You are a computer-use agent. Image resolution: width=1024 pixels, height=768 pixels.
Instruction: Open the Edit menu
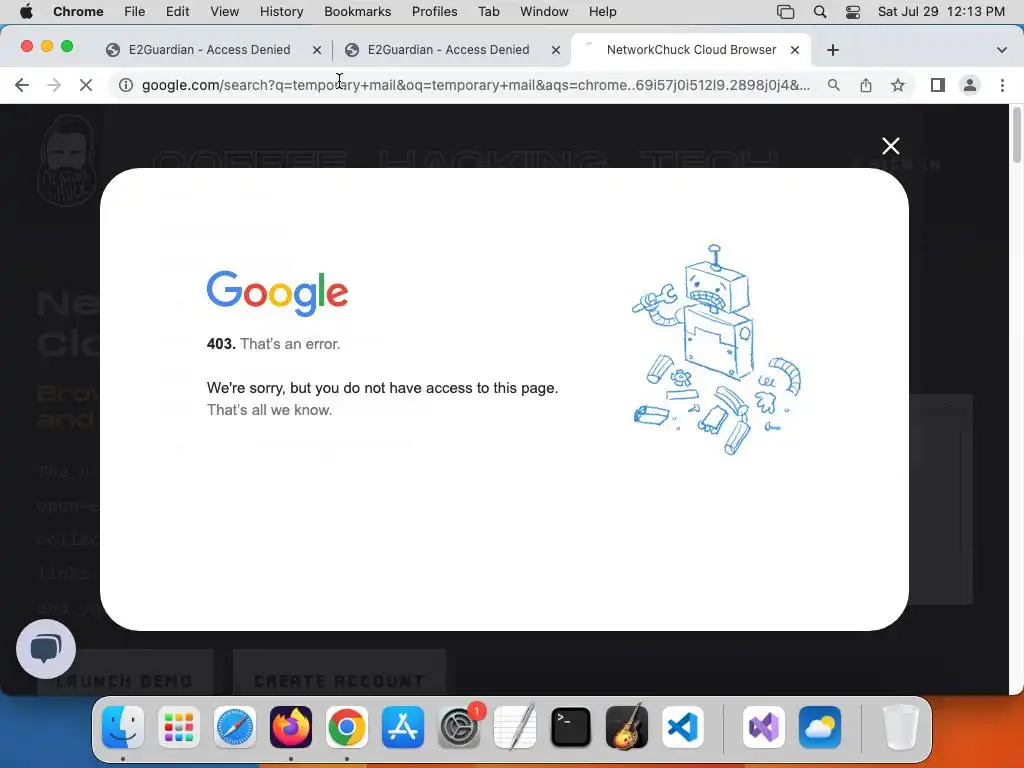click(x=177, y=12)
